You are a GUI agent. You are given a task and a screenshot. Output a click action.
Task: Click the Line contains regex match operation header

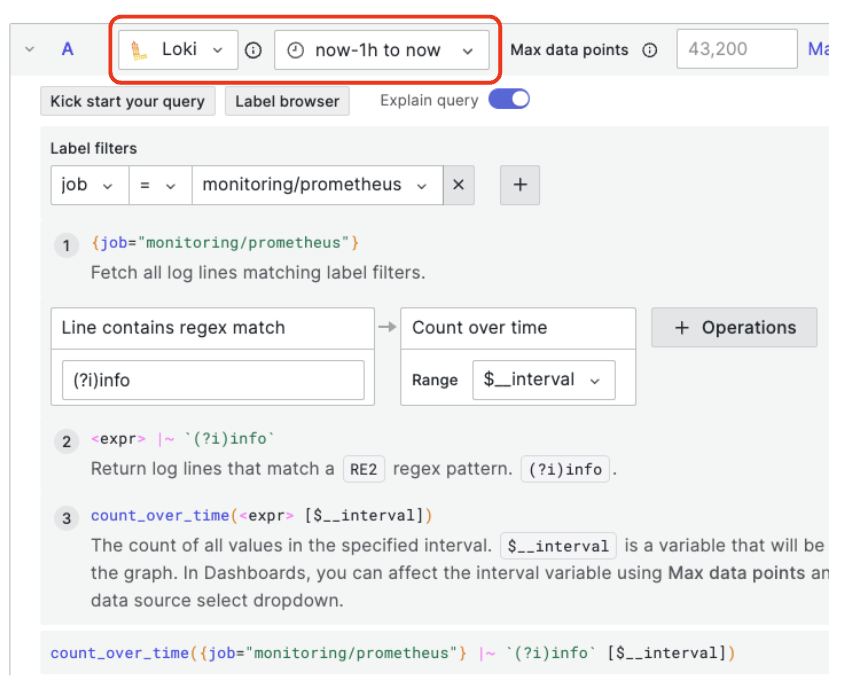tap(212, 328)
